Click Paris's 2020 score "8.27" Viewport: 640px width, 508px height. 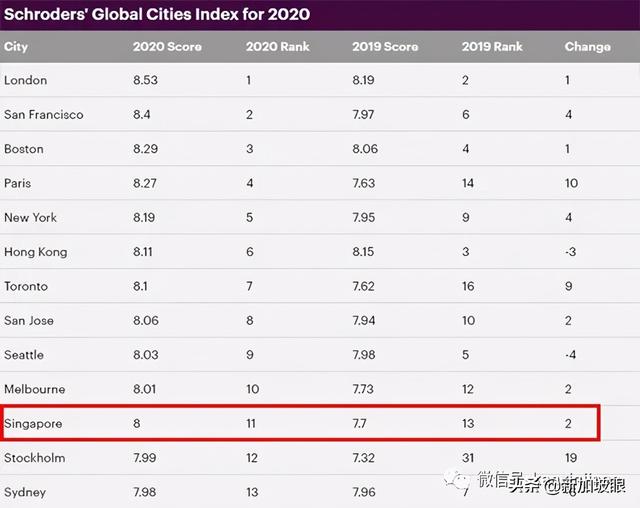[x=145, y=183]
